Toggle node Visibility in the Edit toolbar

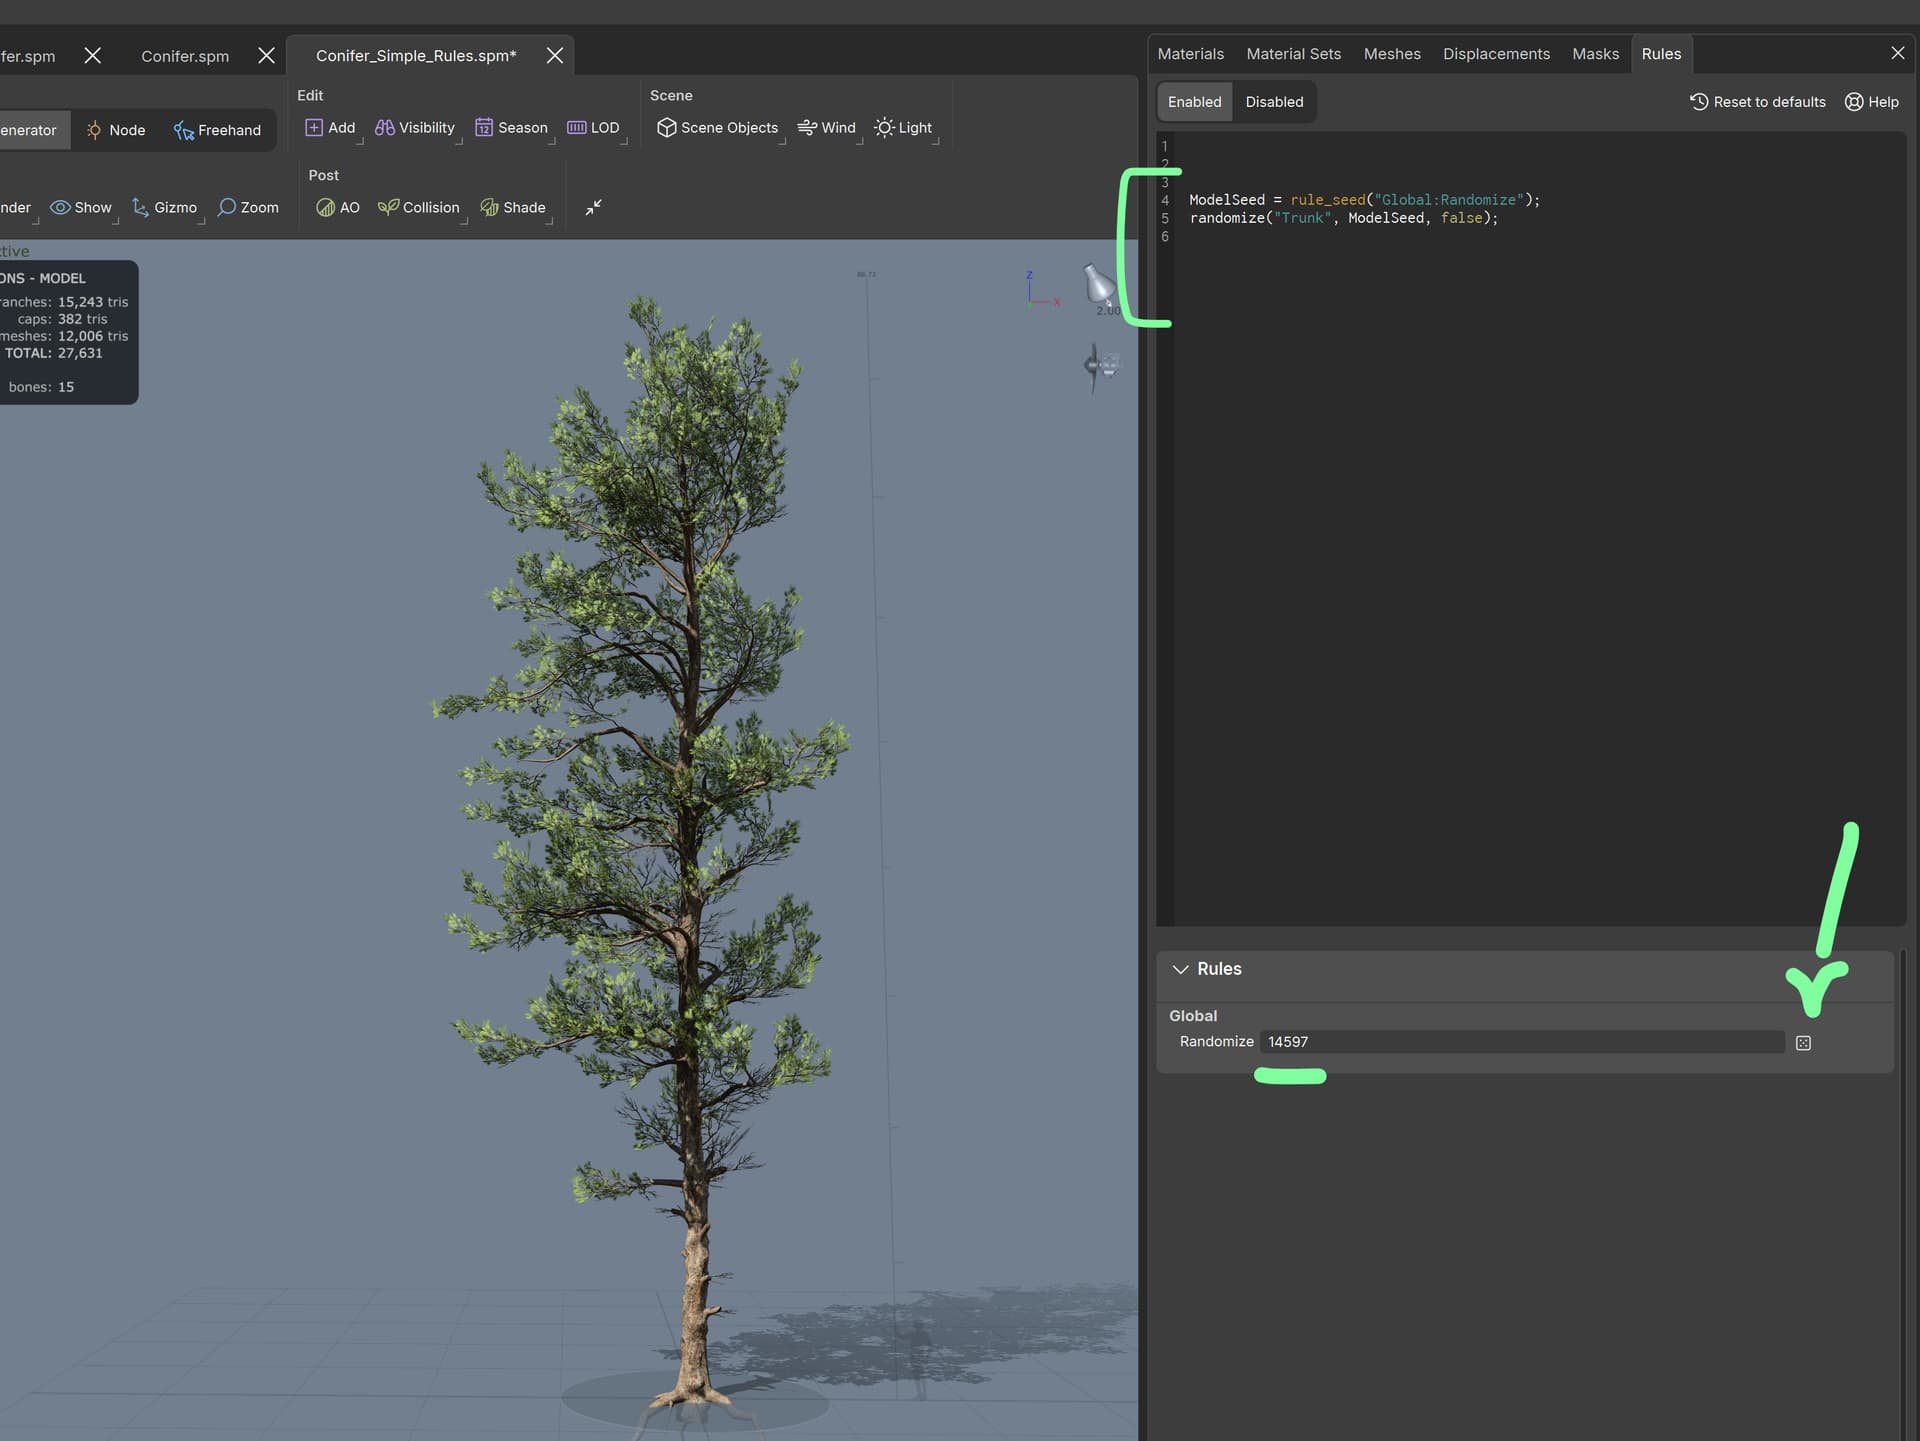tap(414, 127)
